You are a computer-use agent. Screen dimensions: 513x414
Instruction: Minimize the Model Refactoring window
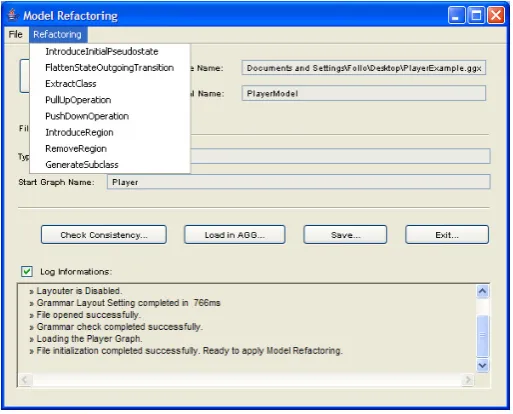click(x=457, y=15)
